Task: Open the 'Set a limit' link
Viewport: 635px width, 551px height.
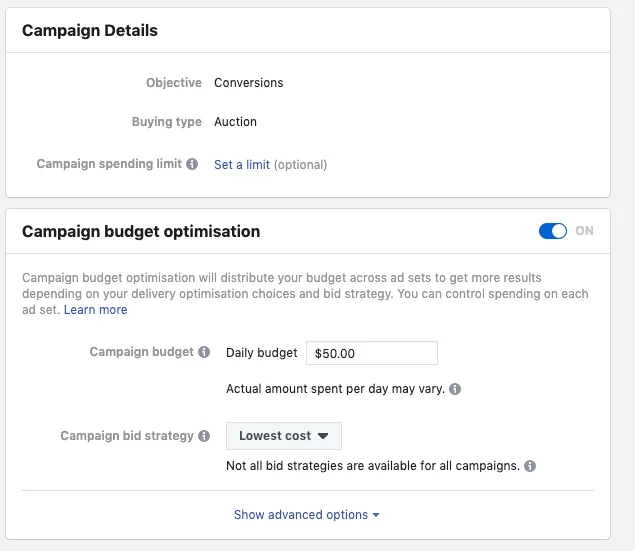Action: (242, 164)
